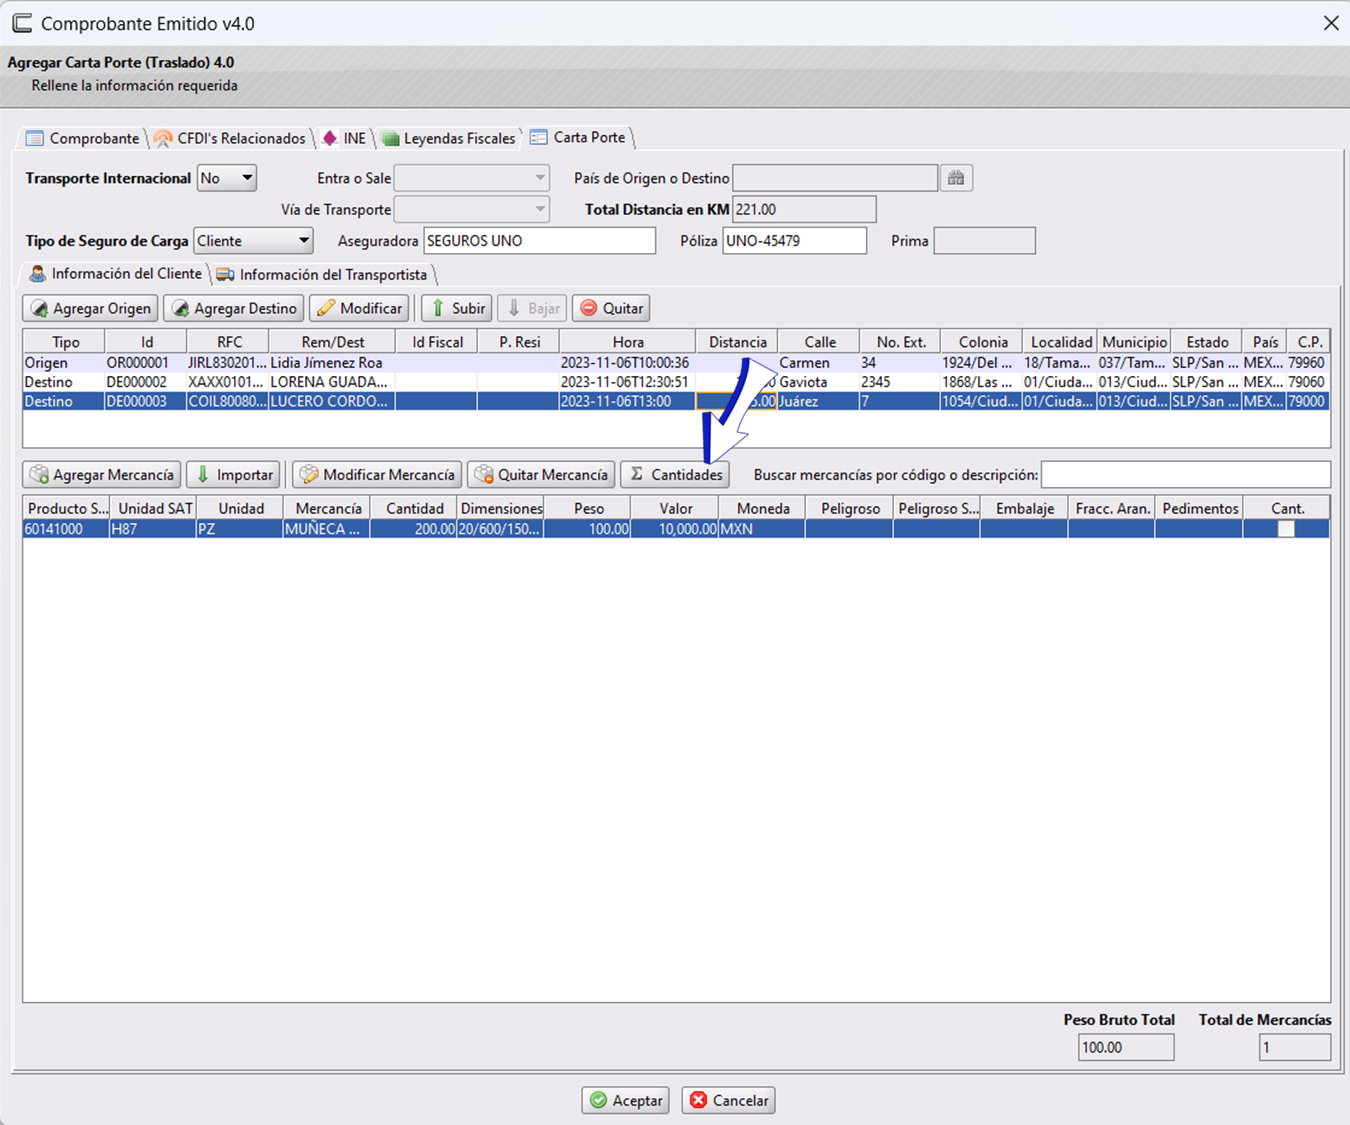
Task: Click the Importar button
Action: (234, 474)
